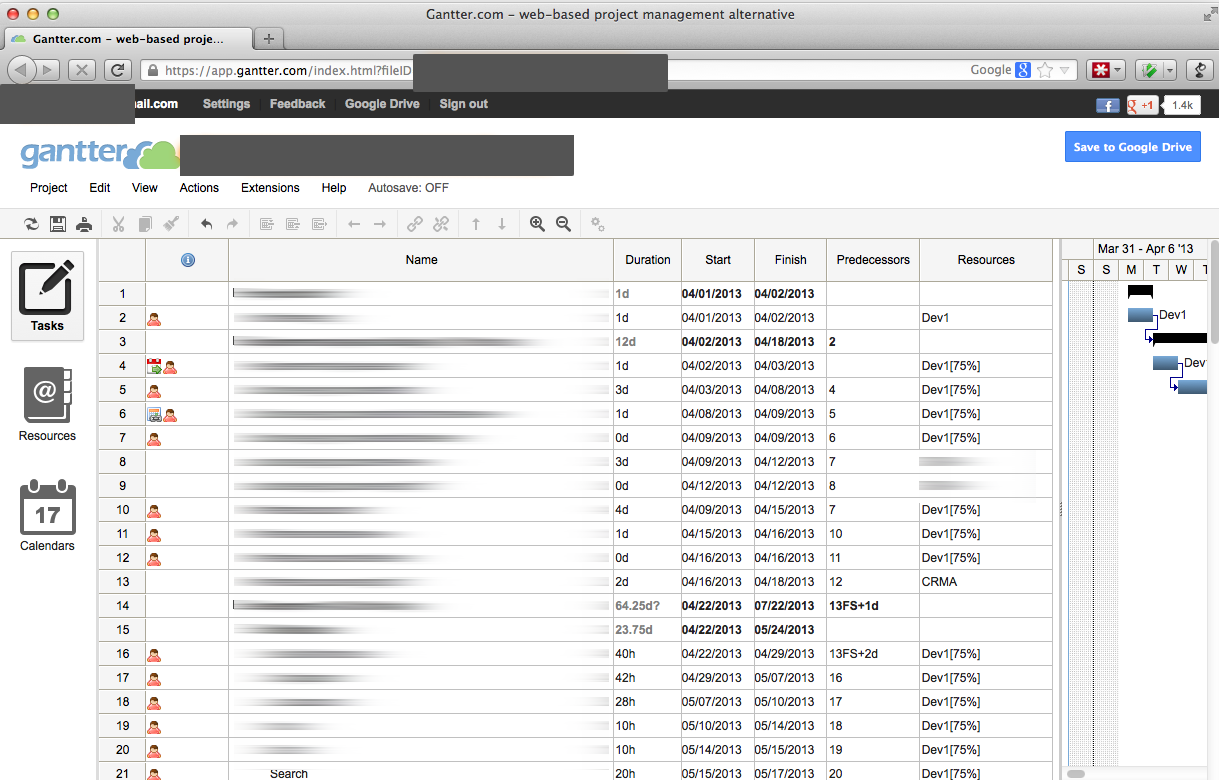The width and height of the screenshot is (1219, 780).
Task: Click the middle task-list toolbar icon
Action: [293, 224]
